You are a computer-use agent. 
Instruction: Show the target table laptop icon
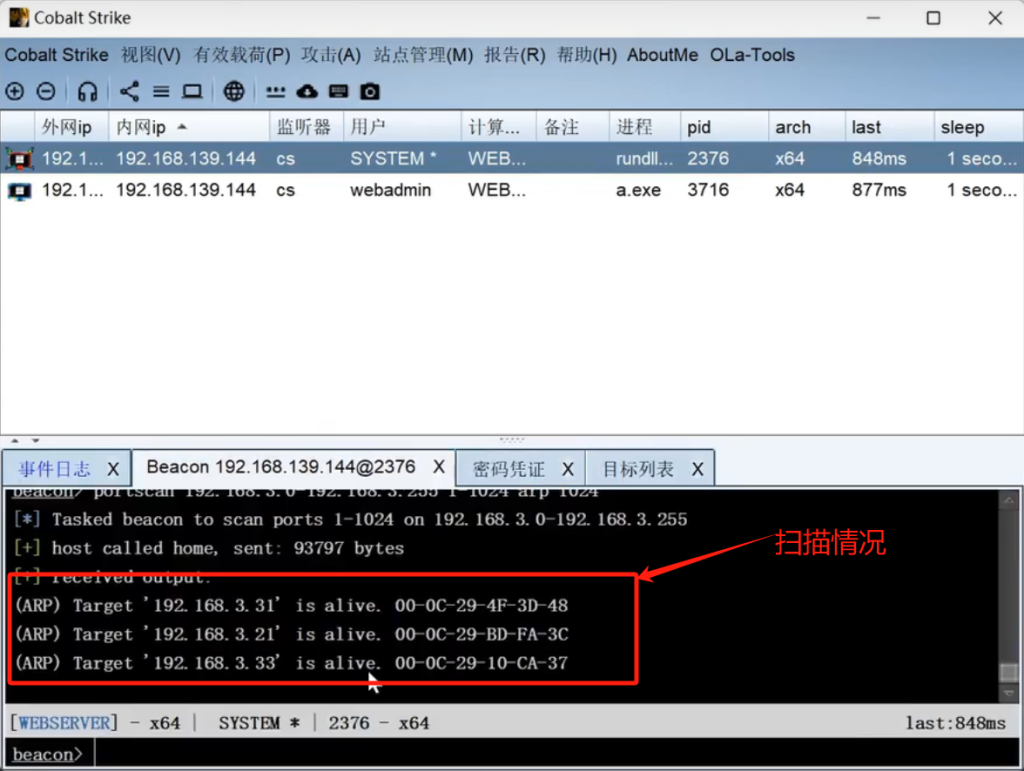[192, 91]
